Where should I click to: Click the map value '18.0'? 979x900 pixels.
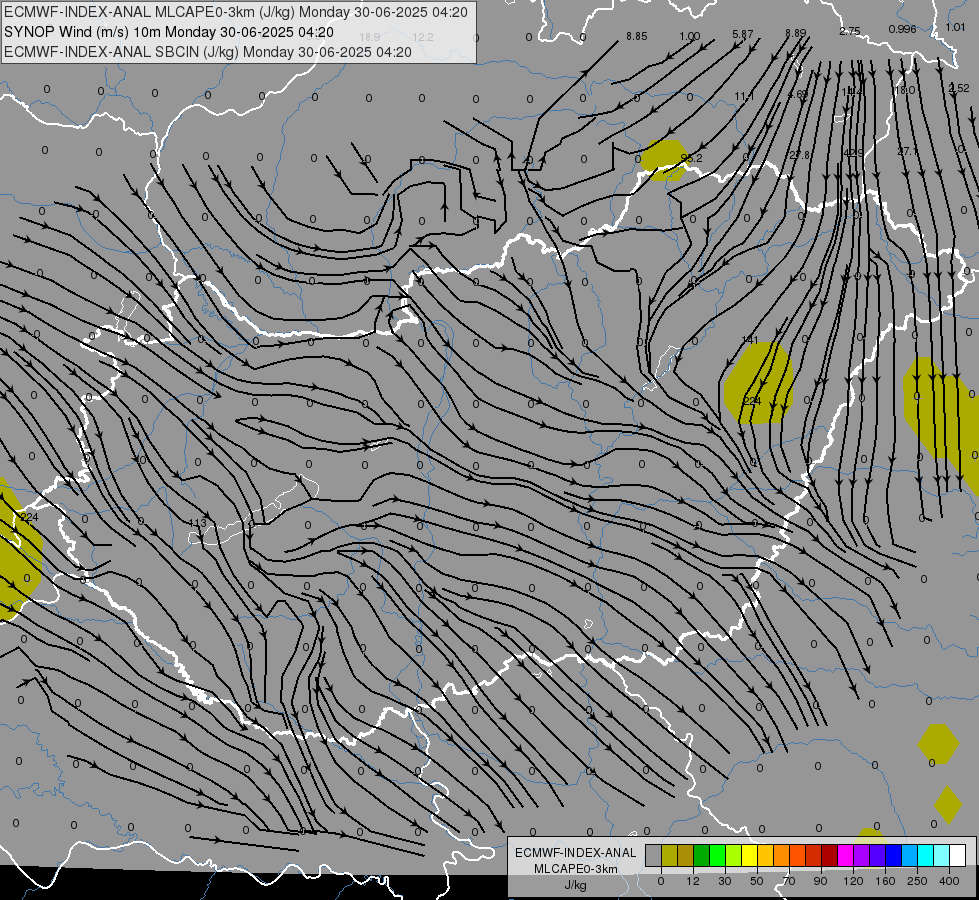(x=905, y=91)
